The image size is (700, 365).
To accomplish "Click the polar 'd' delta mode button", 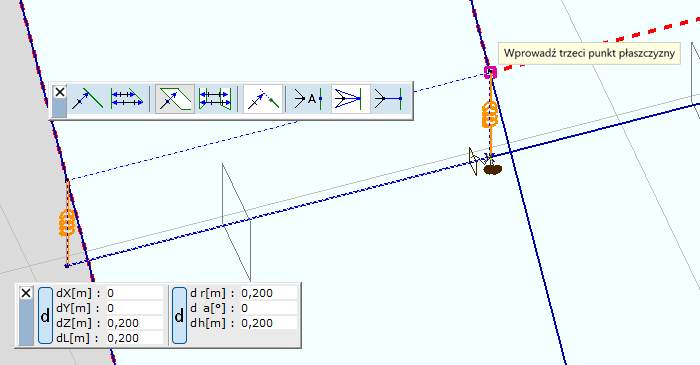I will point(179,316).
